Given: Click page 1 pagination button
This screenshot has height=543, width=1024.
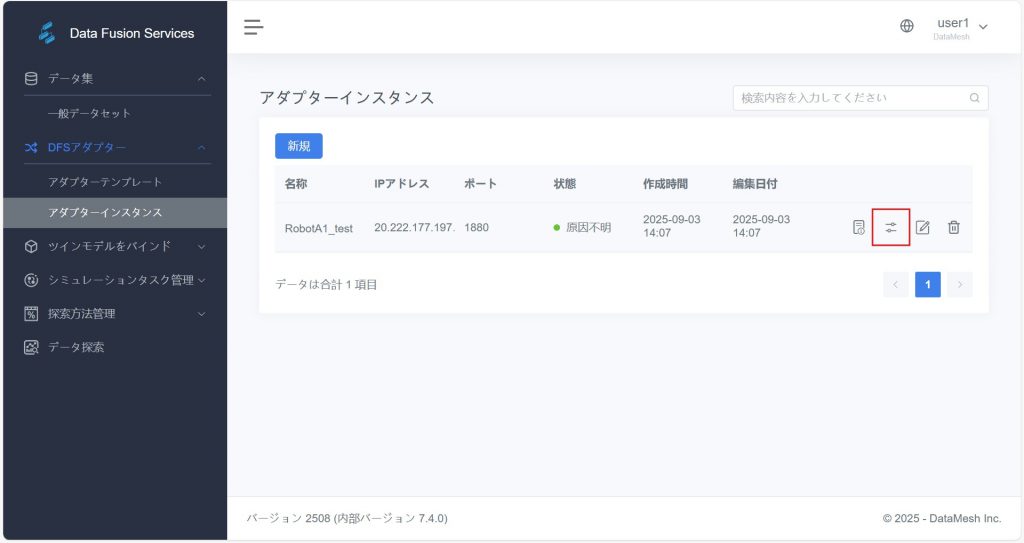Looking at the screenshot, I should pos(927,285).
